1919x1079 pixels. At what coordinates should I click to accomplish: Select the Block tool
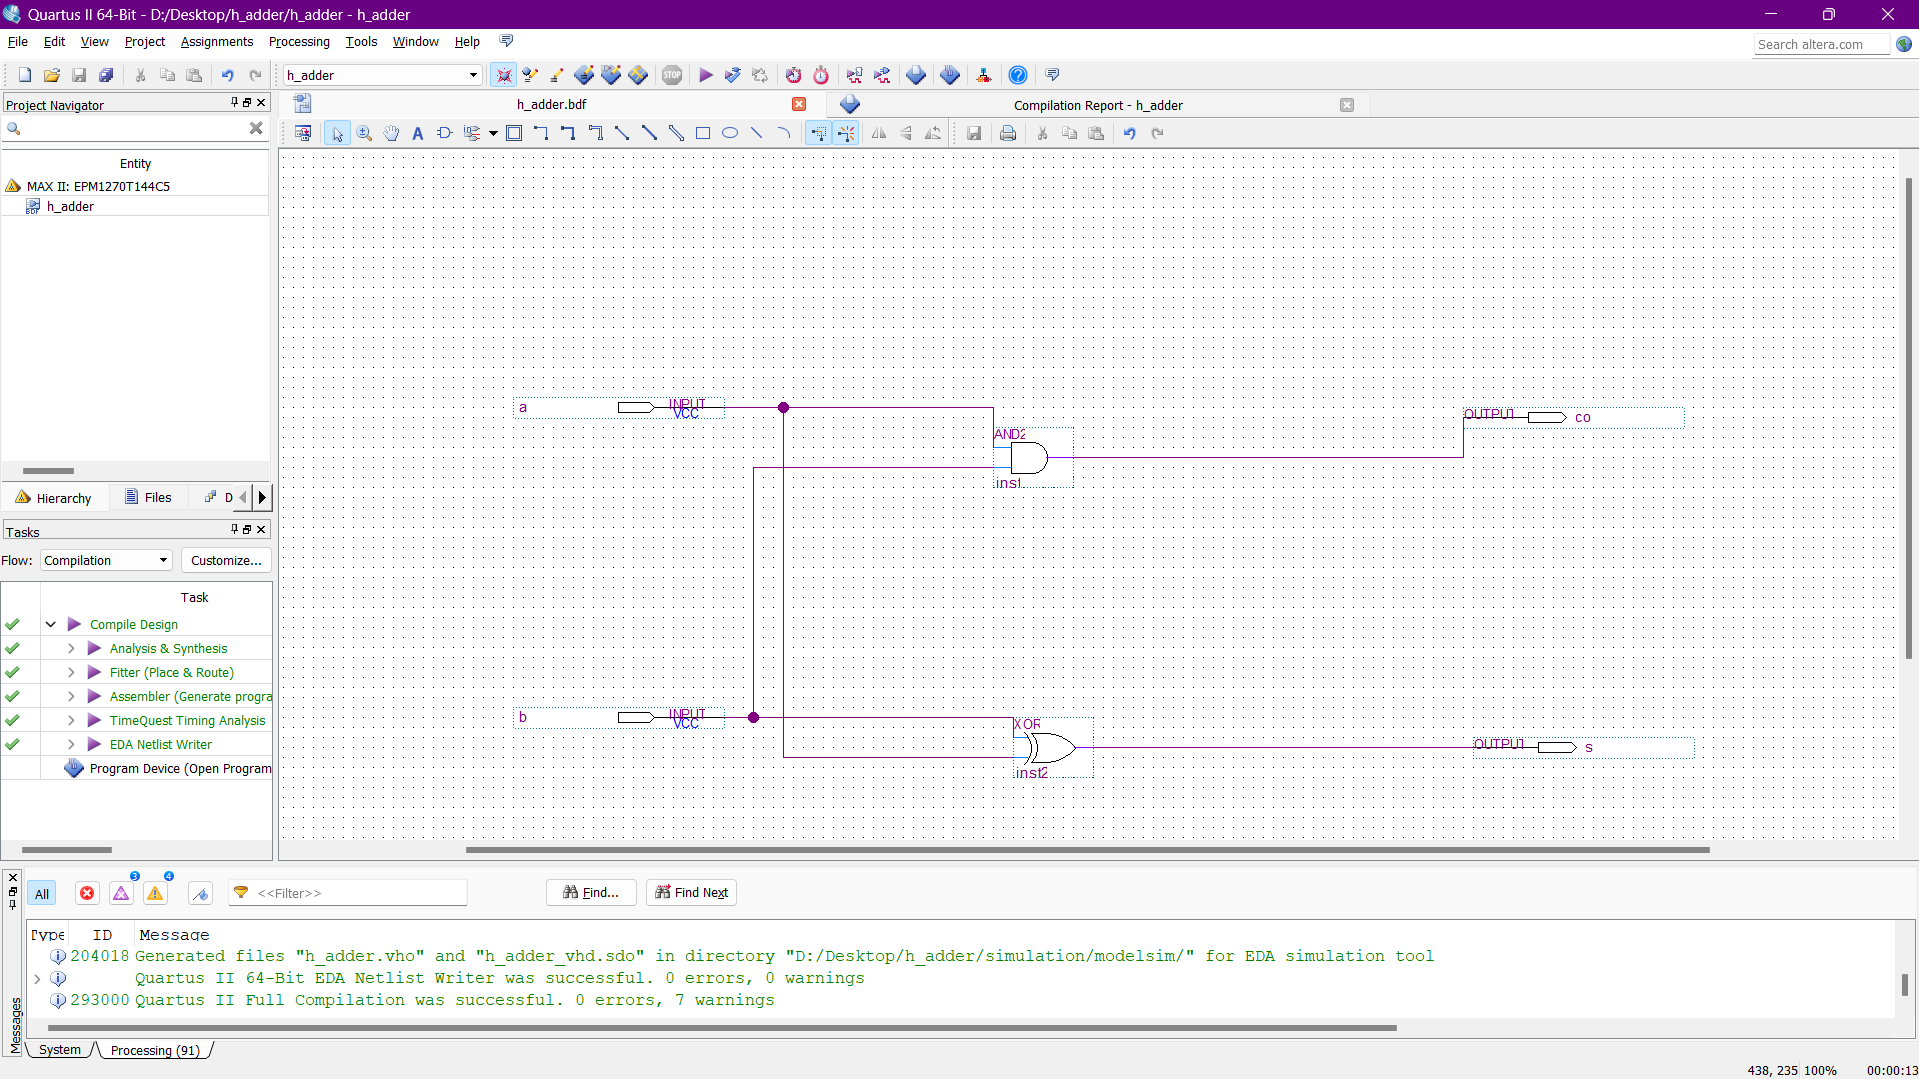tap(514, 133)
